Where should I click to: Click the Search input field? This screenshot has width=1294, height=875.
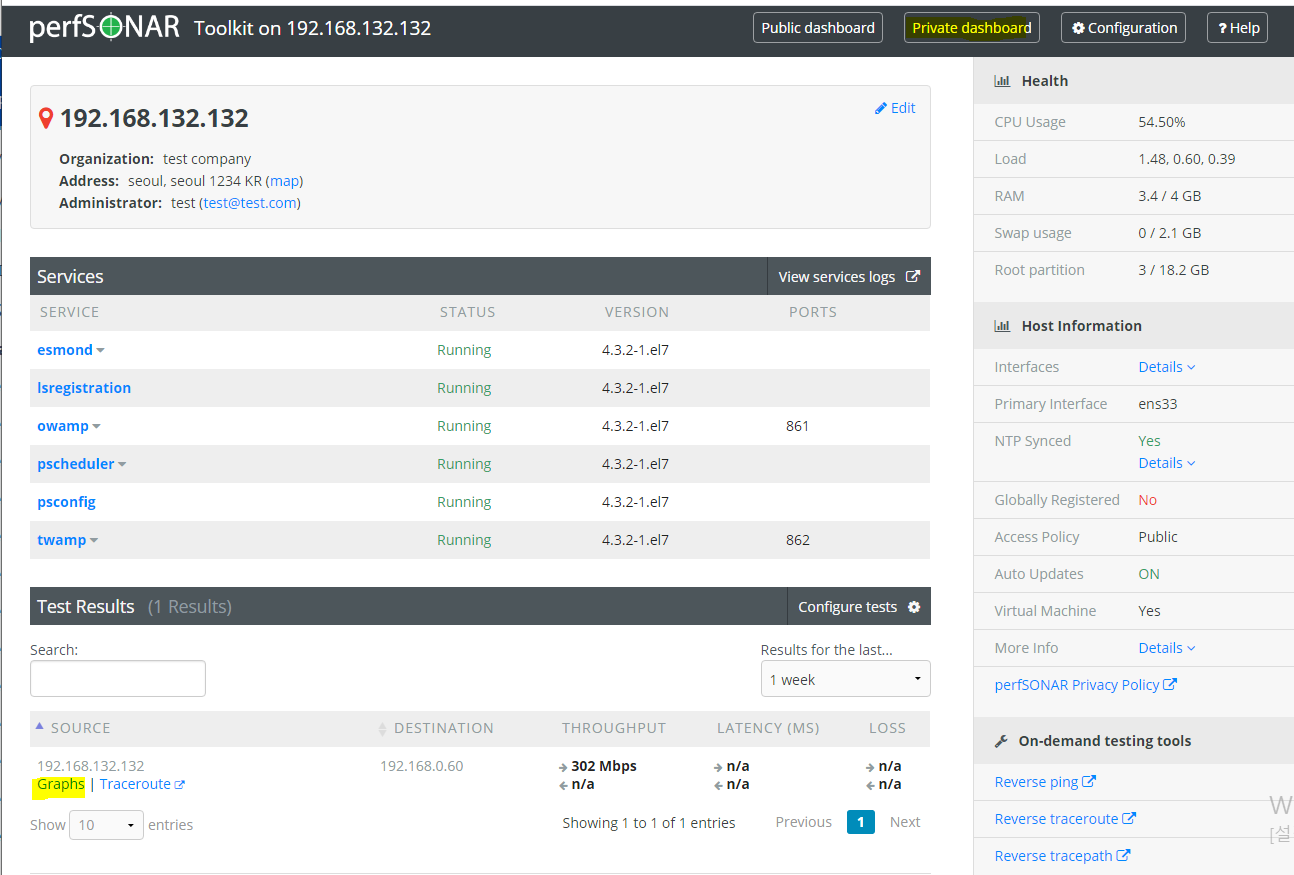(x=118, y=678)
